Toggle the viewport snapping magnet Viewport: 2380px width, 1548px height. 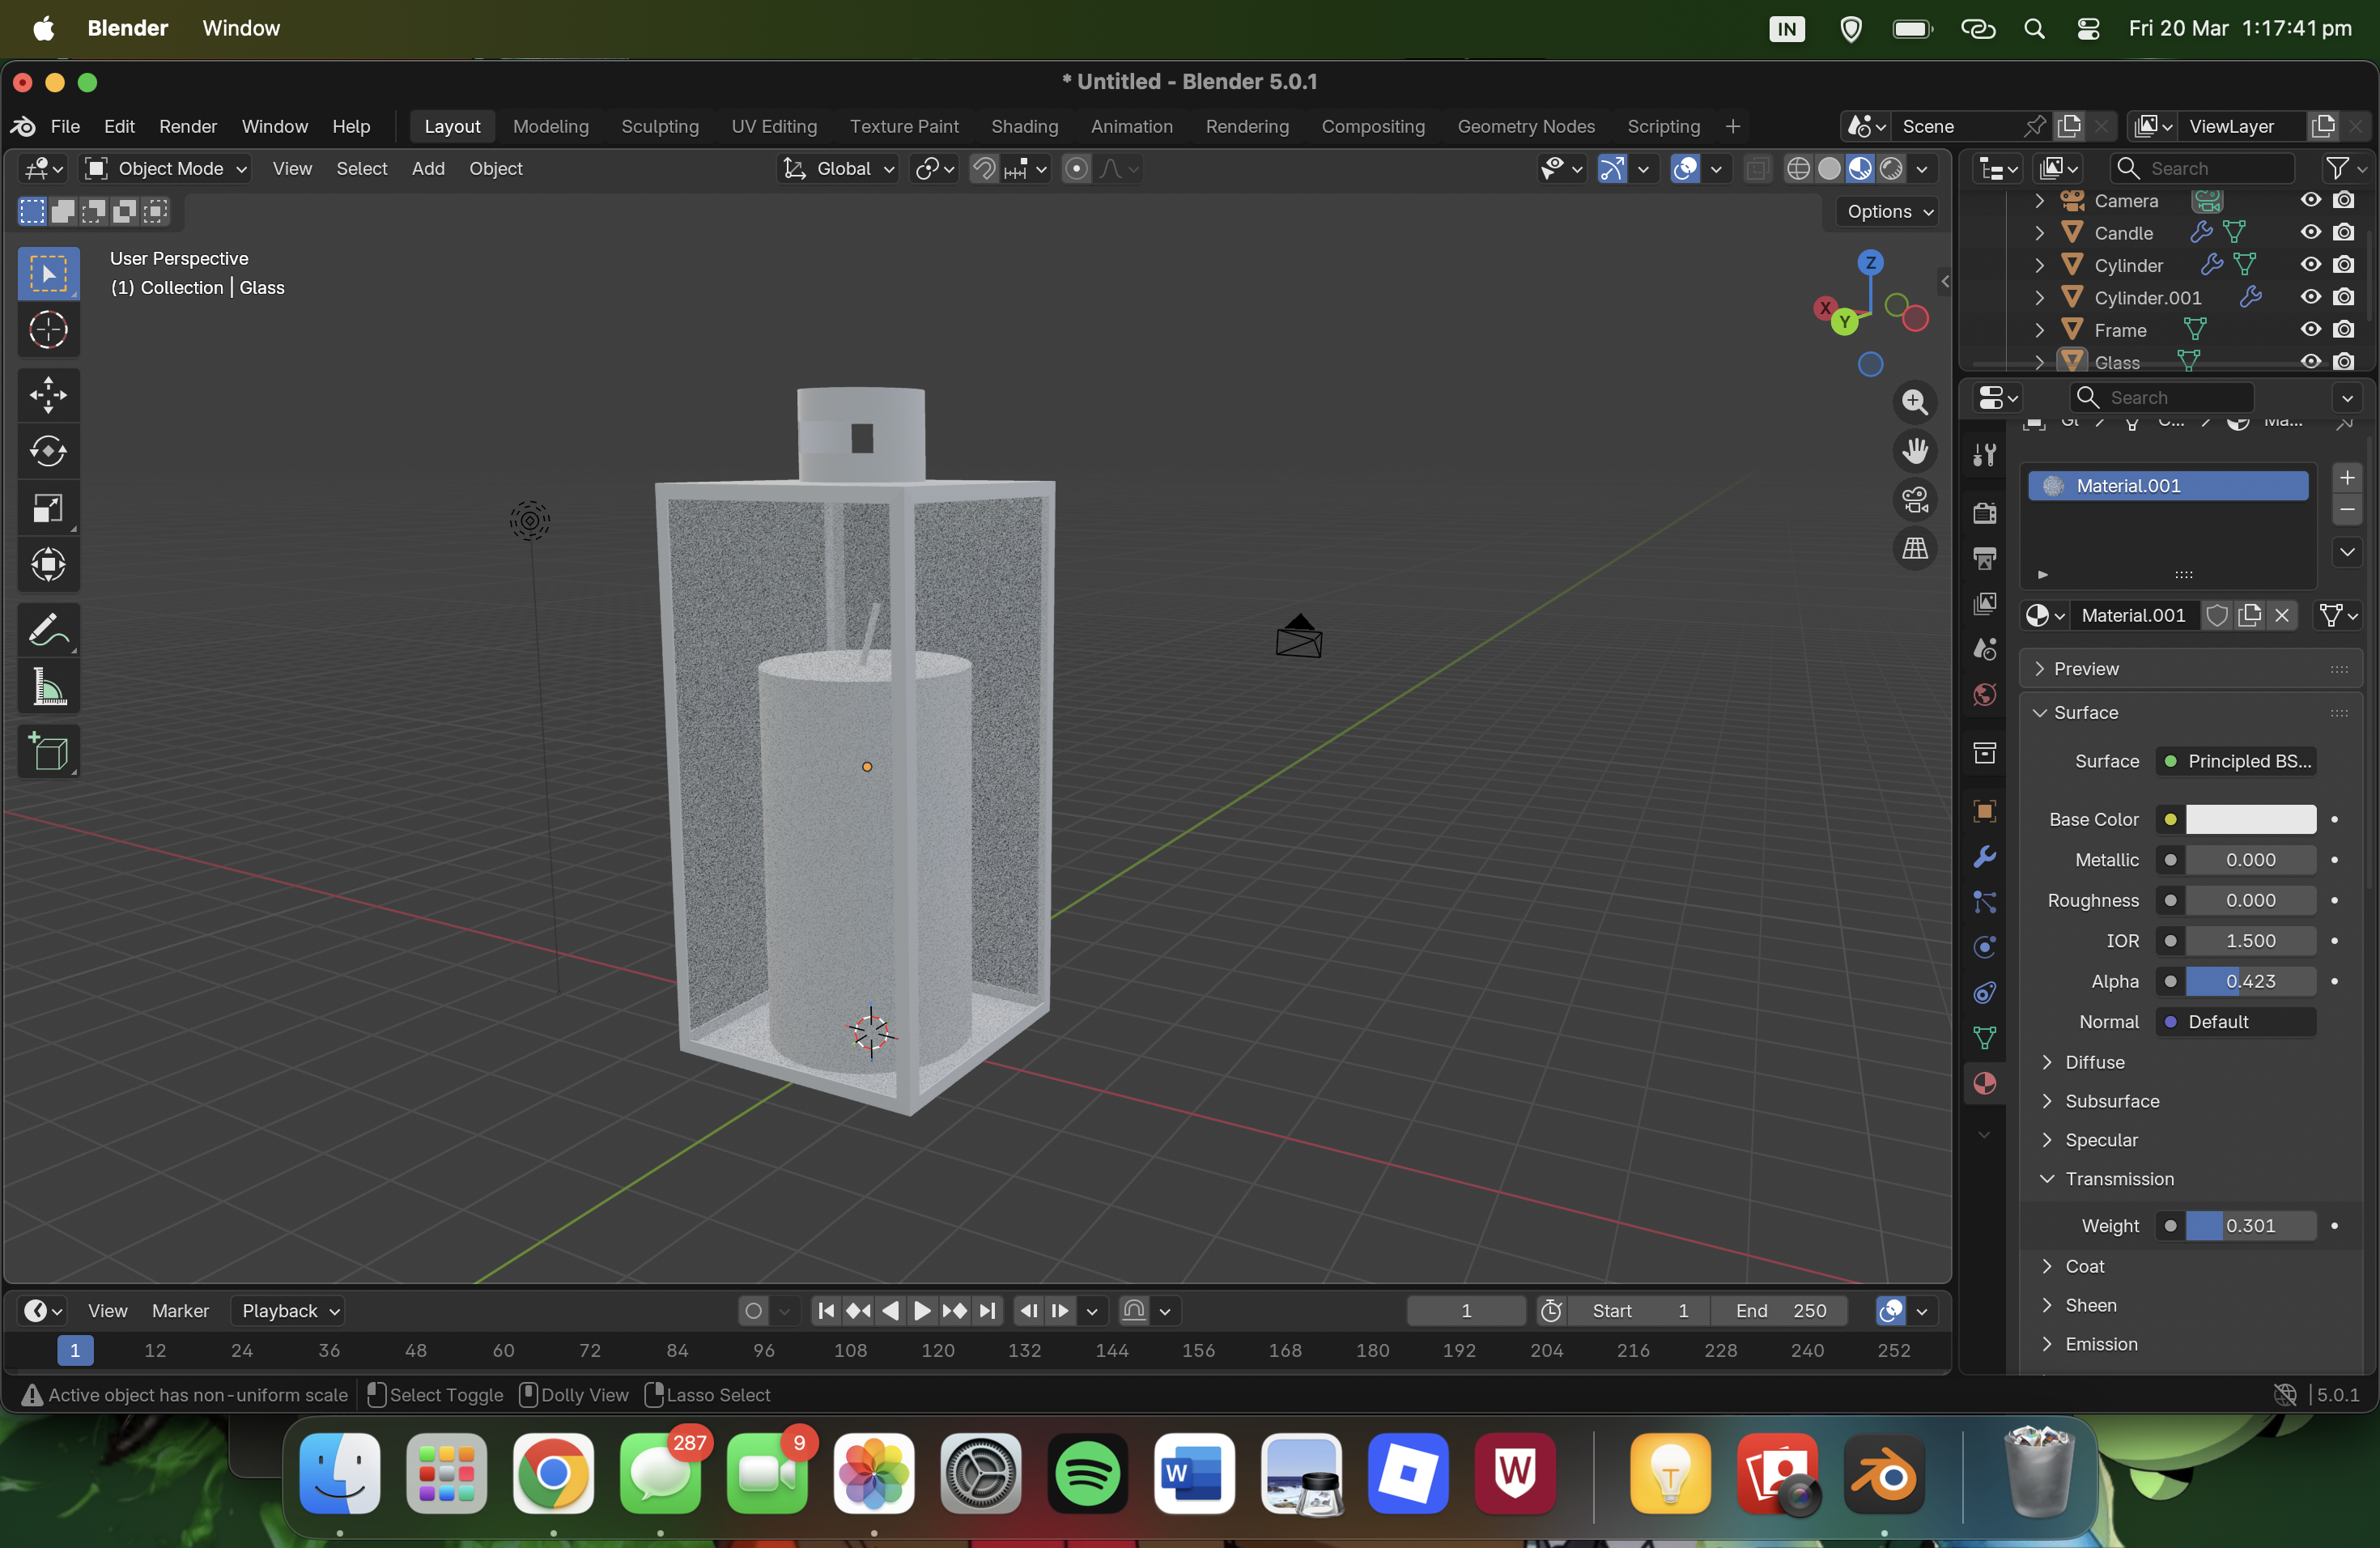984,168
